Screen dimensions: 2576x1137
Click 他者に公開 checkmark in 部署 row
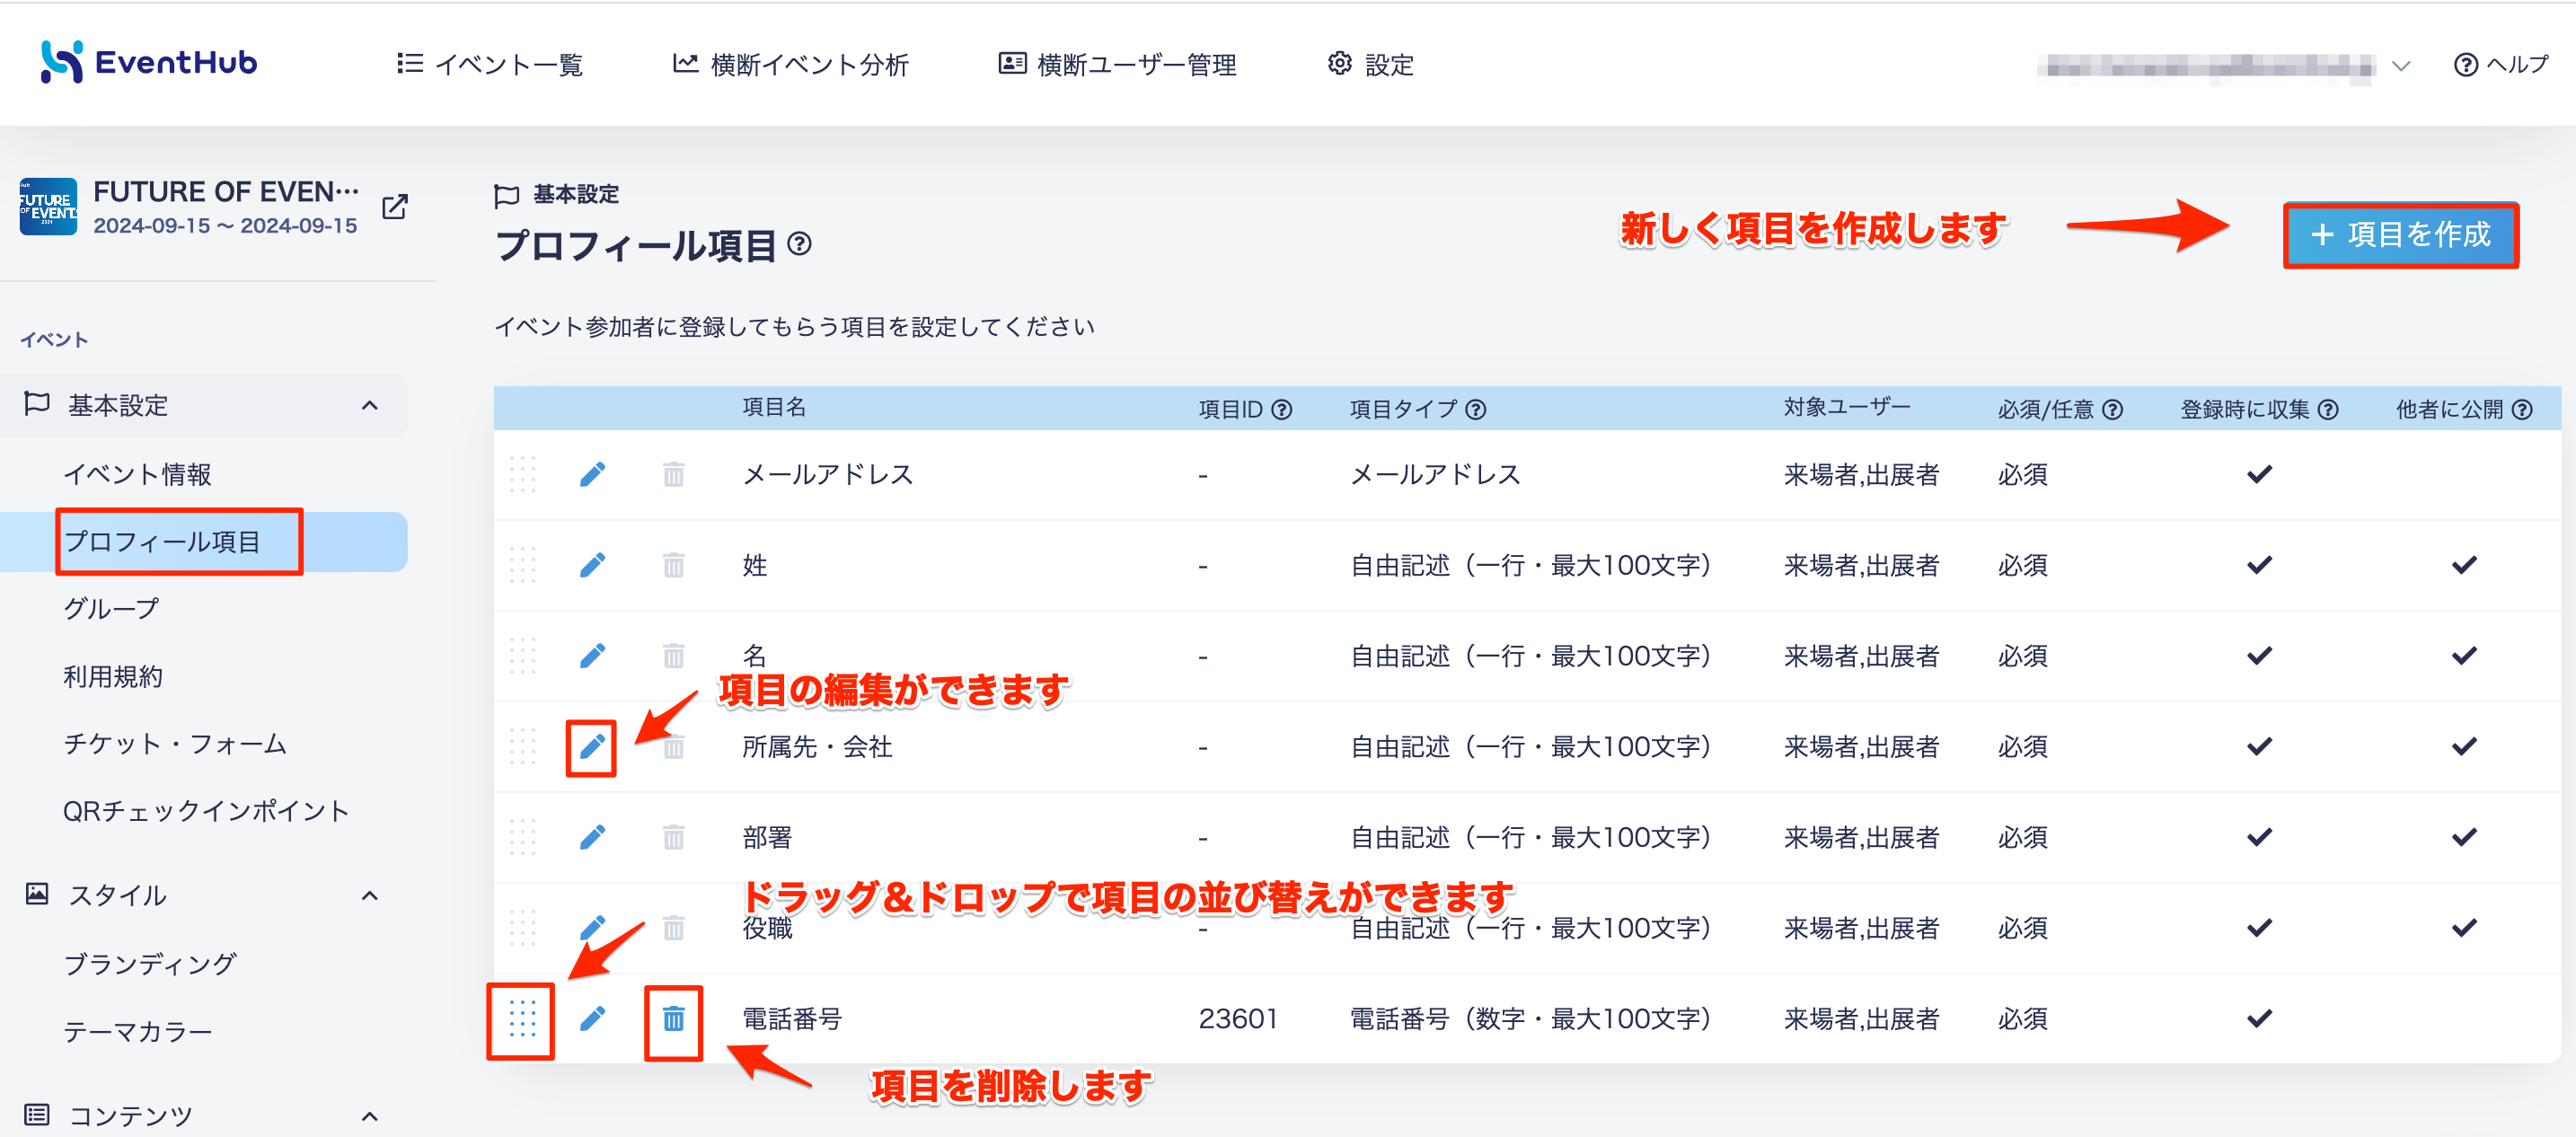[x=2464, y=837]
